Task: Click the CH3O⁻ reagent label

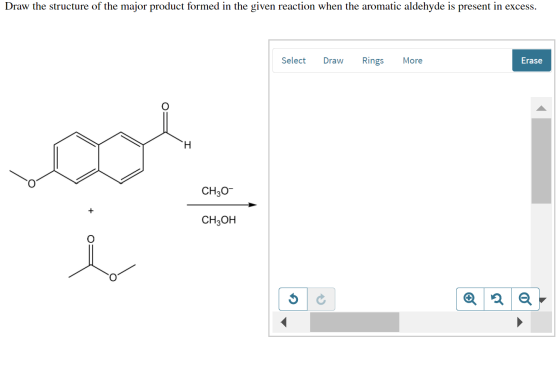Action: [x=217, y=191]
